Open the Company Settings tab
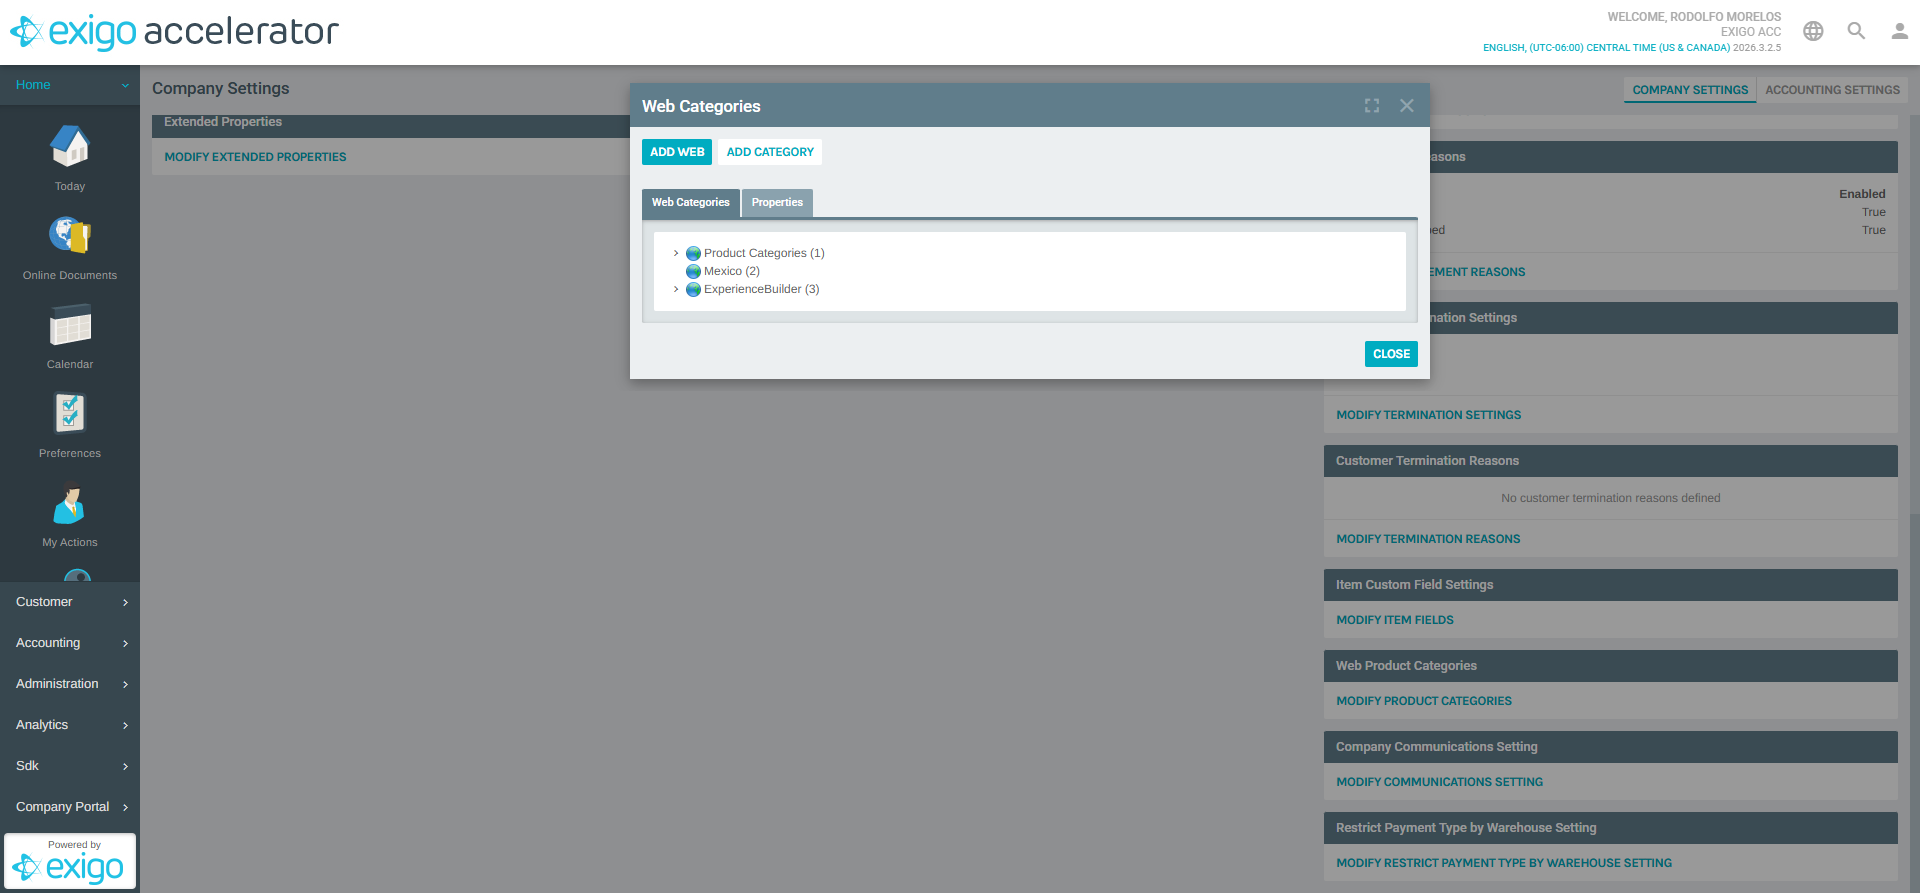Viewport: 1920px width, 893px height. click(x=1690, y=90)
